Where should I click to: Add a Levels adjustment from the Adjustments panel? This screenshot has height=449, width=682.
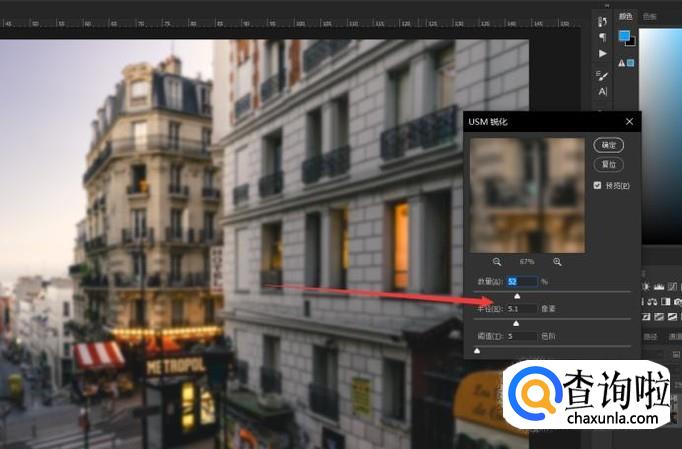[661, 287]
